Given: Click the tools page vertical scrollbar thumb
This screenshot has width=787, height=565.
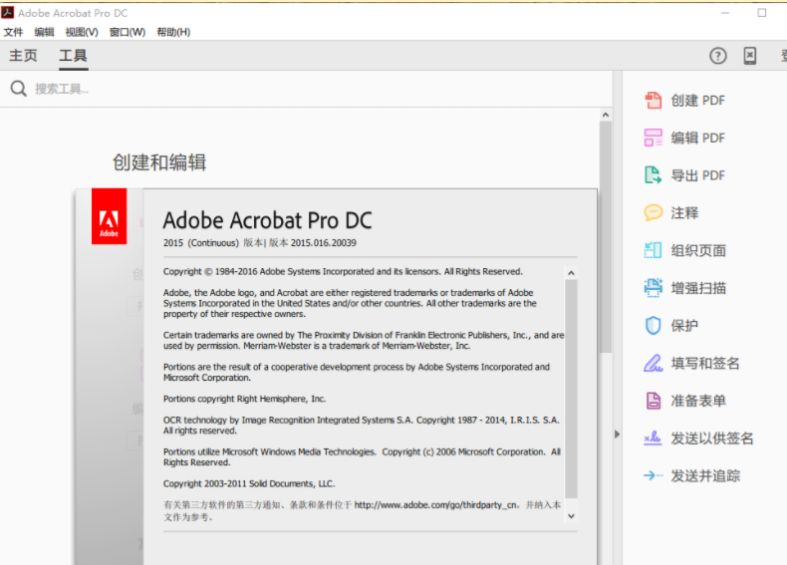Looking at the screenshot, I should click(x=606, y=237).
